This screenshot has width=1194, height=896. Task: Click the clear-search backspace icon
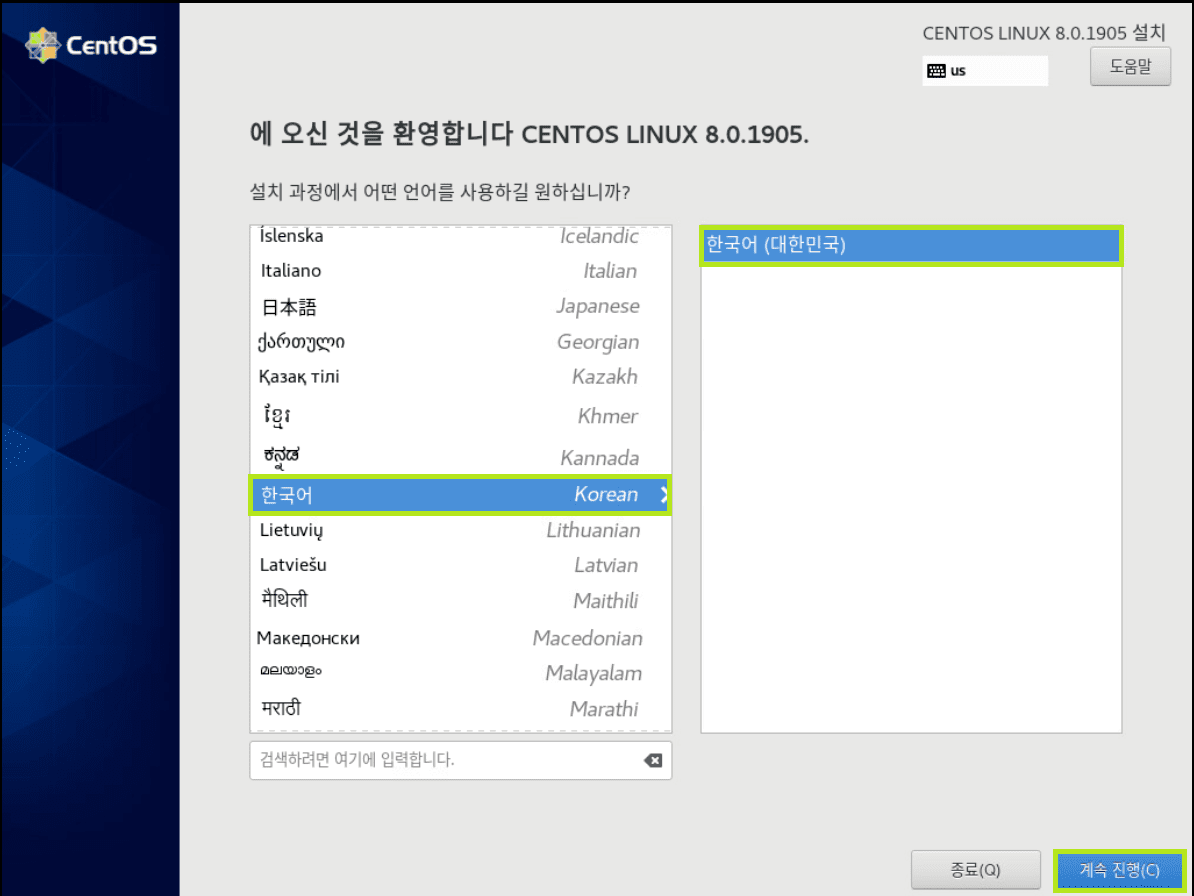653,760
